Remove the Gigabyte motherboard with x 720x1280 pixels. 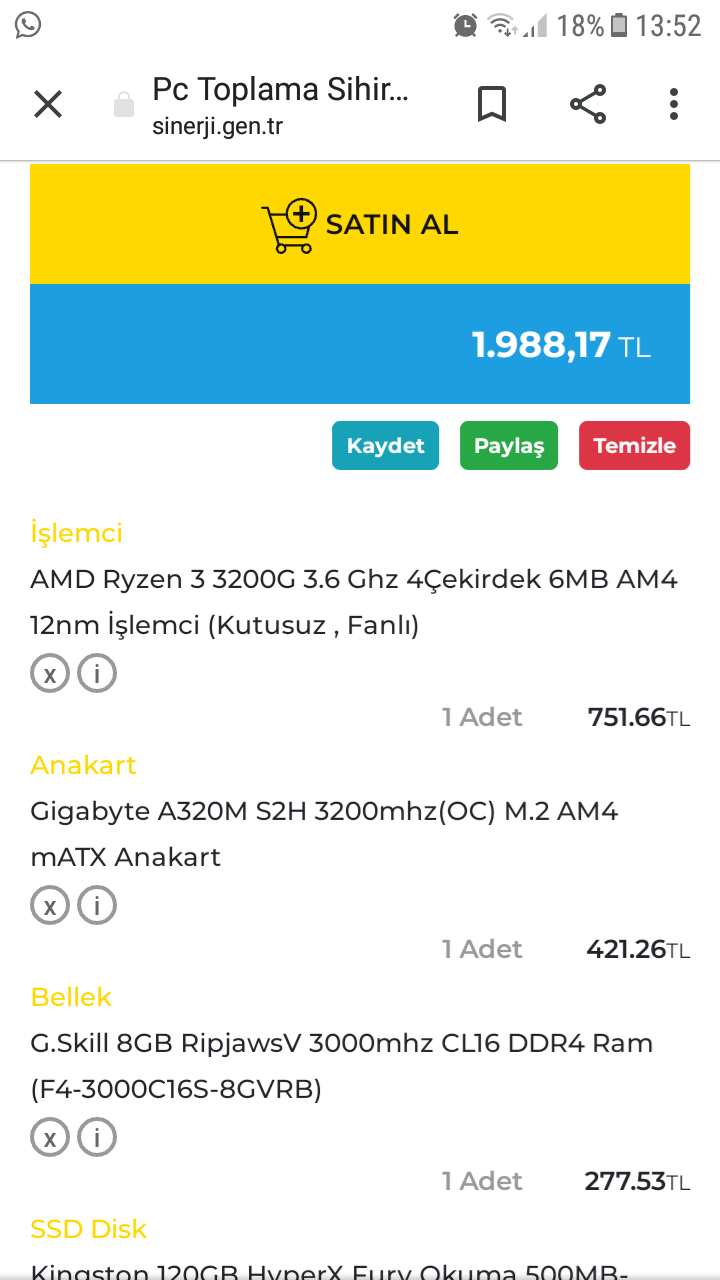49,906
